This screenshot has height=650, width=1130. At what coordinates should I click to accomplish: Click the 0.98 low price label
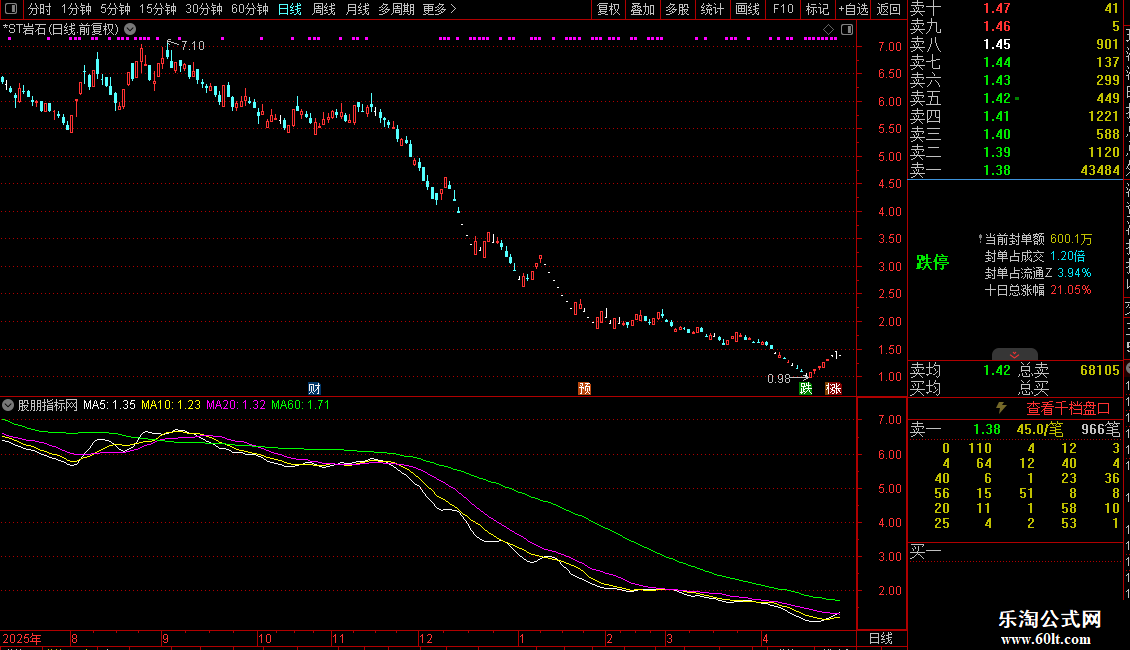(779, 379)
